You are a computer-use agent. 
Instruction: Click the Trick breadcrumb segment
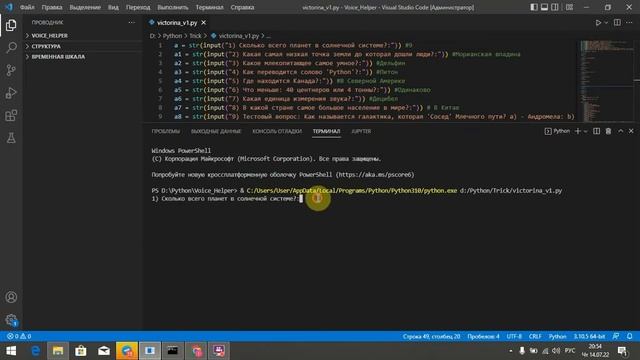click(x=195, y=36)
